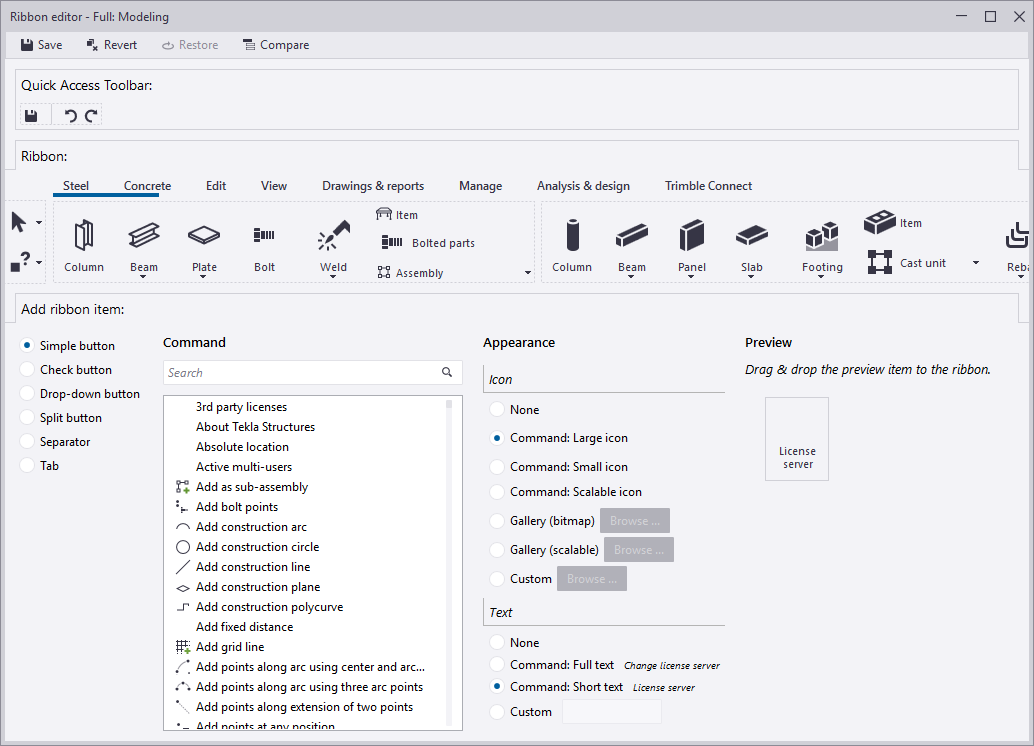Click the Plate tool icon
The width and height of the screenshot is (1034, 746).
coord(204,236)
